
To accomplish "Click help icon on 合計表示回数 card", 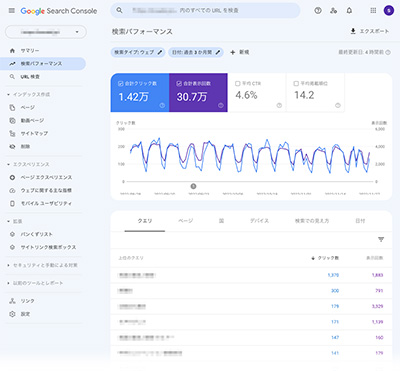I will tap(220, 105).
